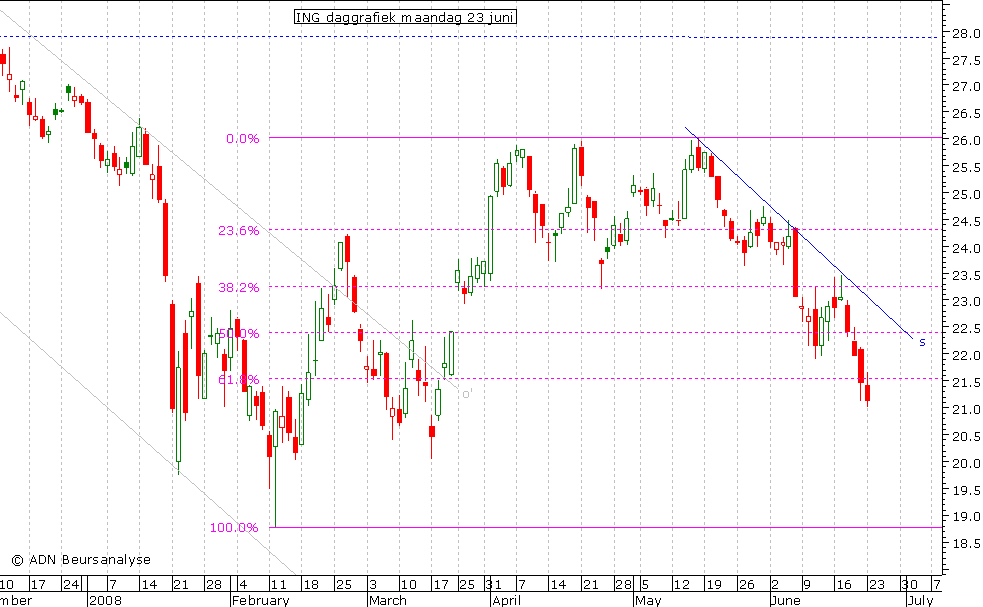The width and height of the screenshot is (983, 607).
Task: Select the '26.5' price axis value
Action: coord(966,113)
